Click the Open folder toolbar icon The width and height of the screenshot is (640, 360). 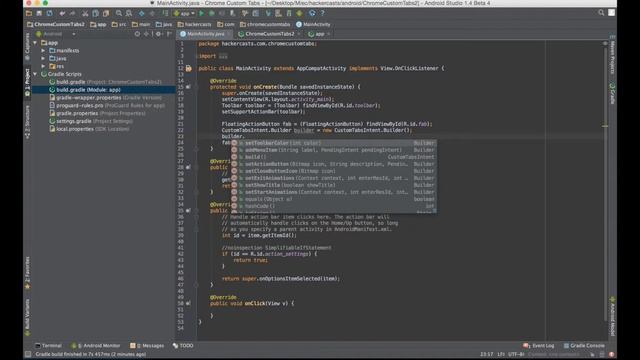pyautogui.click(x=29, y=13)
